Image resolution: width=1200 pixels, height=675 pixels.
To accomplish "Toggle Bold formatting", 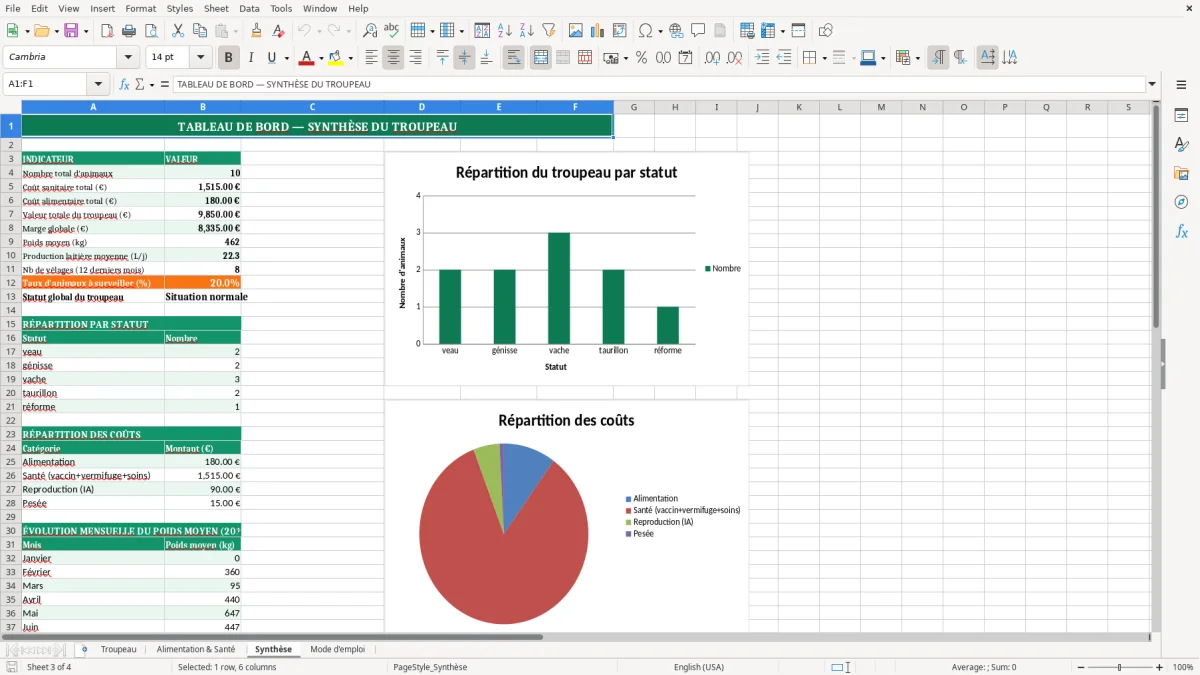I will (229, 58).
